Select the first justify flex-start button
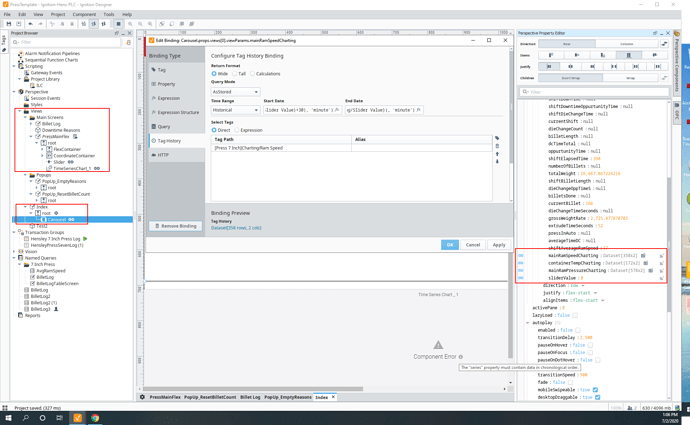The height and width of the screenshot is (425, 690). (x=549, y=66)
